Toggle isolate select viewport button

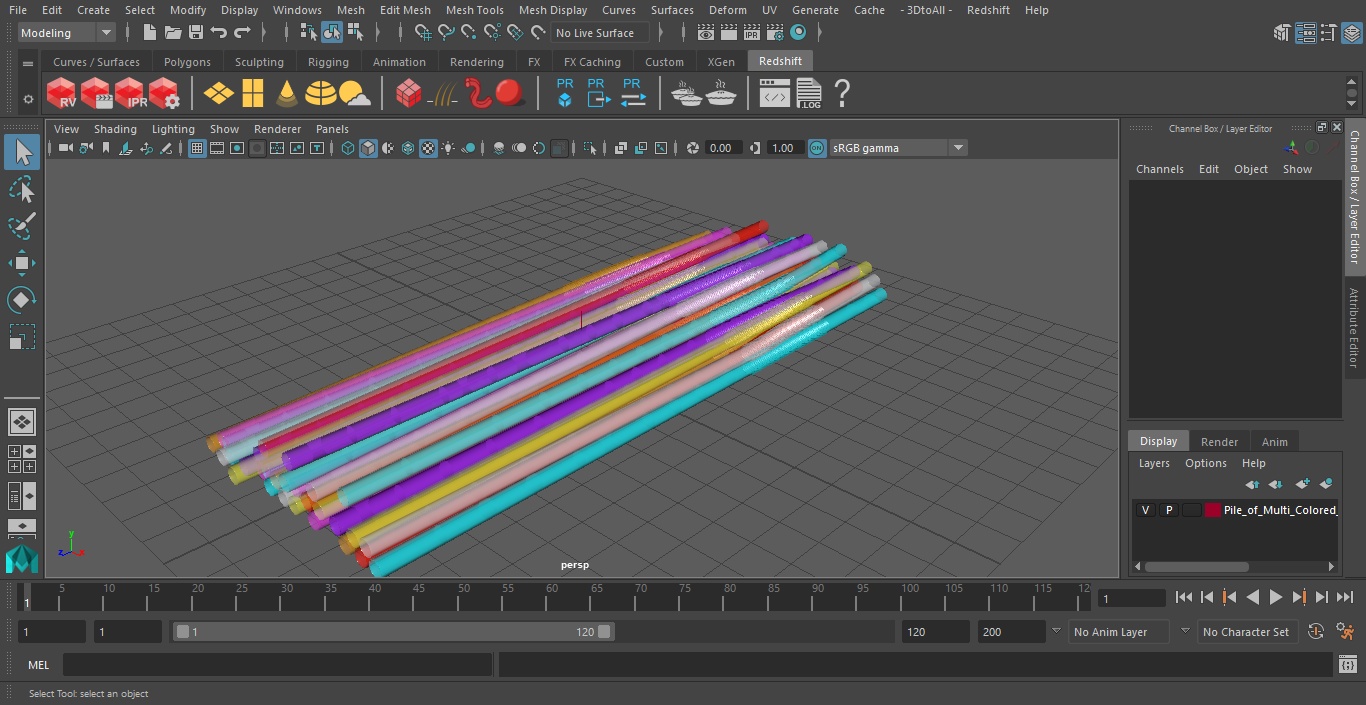click(590, 148)
